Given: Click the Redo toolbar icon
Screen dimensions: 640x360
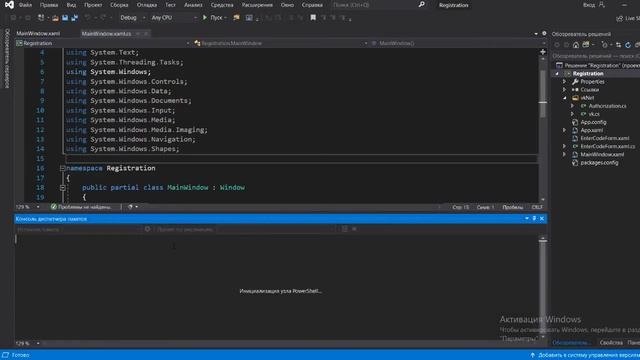Looking at the screenshot, I should pos(103,18).
